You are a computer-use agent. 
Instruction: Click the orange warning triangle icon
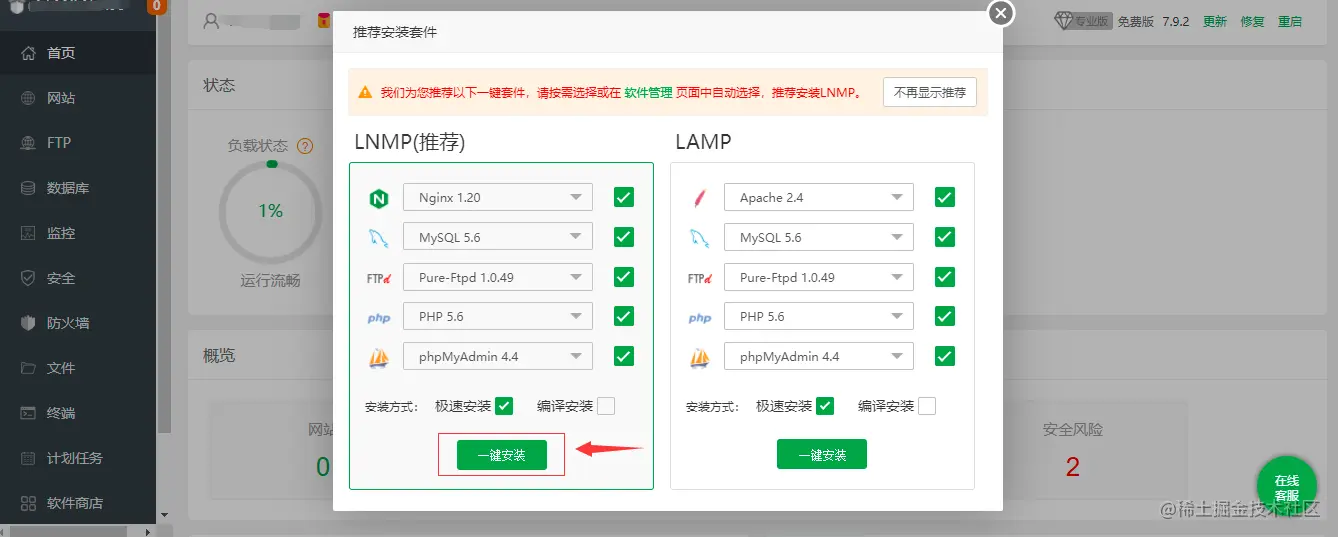coord(364,92)
